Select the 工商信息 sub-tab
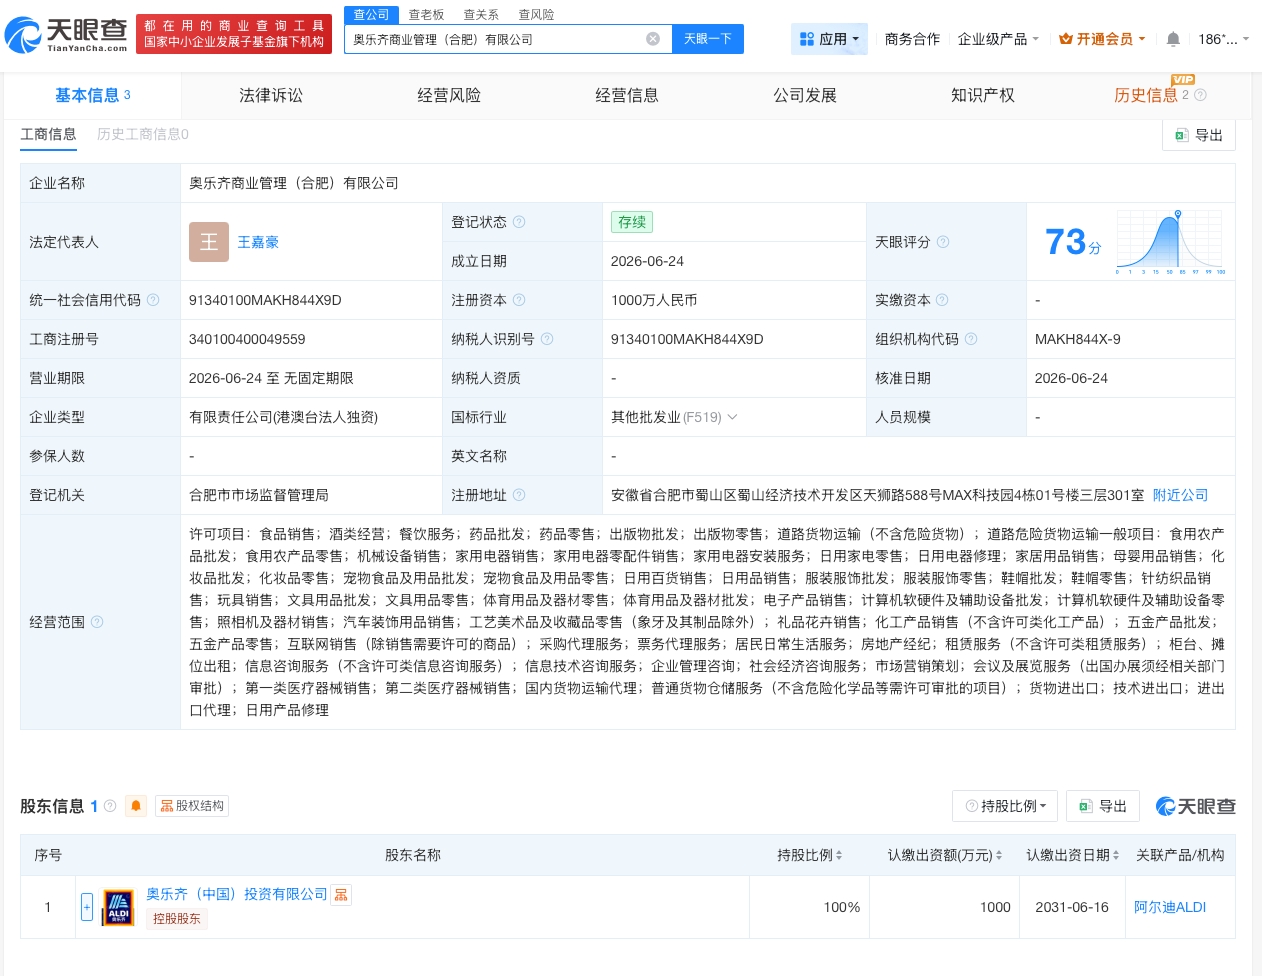 click(48, 134)
